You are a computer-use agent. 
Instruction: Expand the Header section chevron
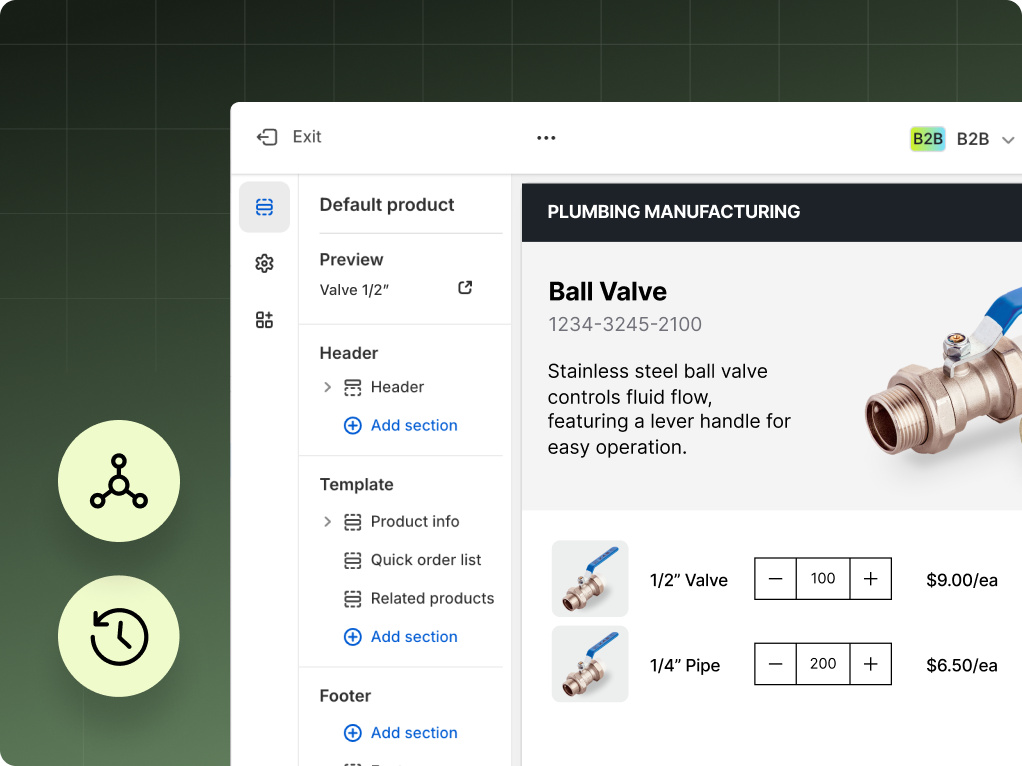point(327,387)
